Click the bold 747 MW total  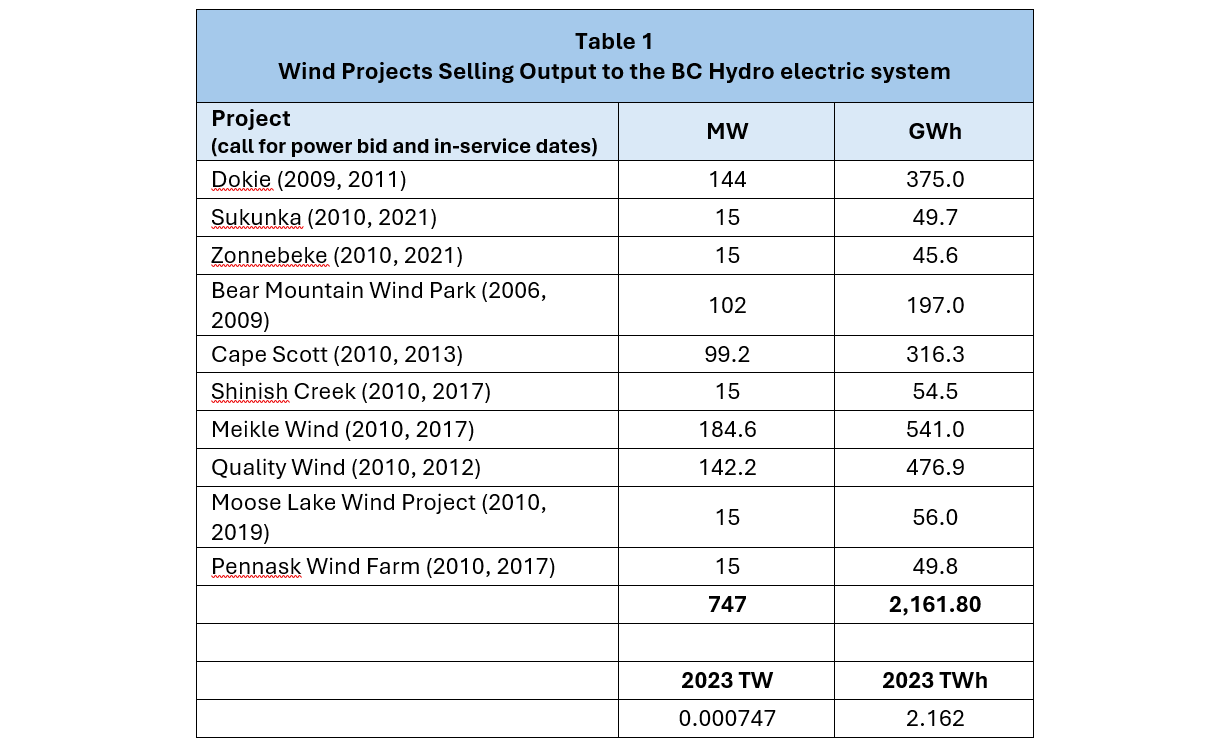(727, 605)
